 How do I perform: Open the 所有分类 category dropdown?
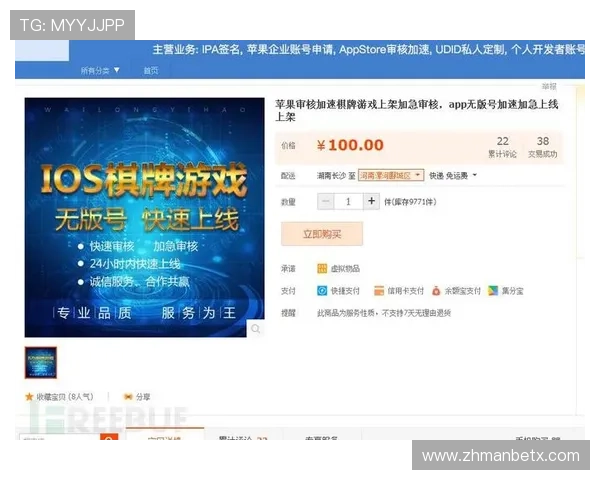(100, 70)
